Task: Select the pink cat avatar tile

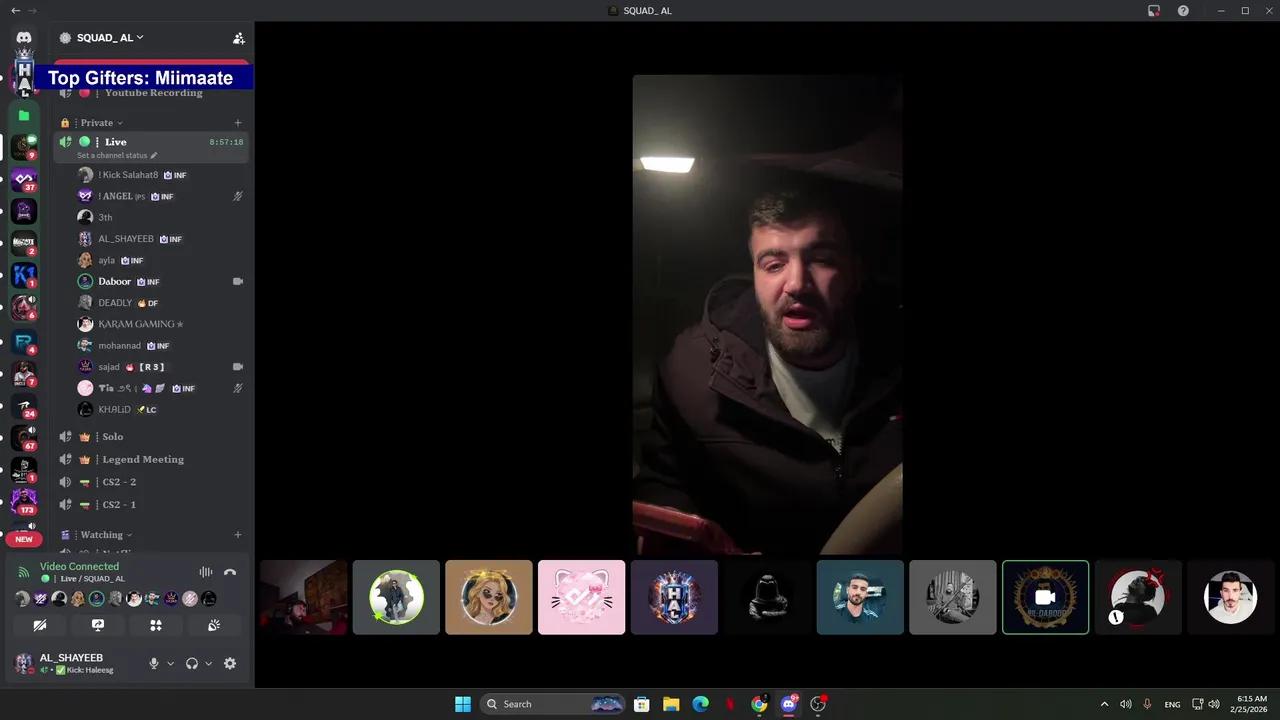Action: coord(581,597)
